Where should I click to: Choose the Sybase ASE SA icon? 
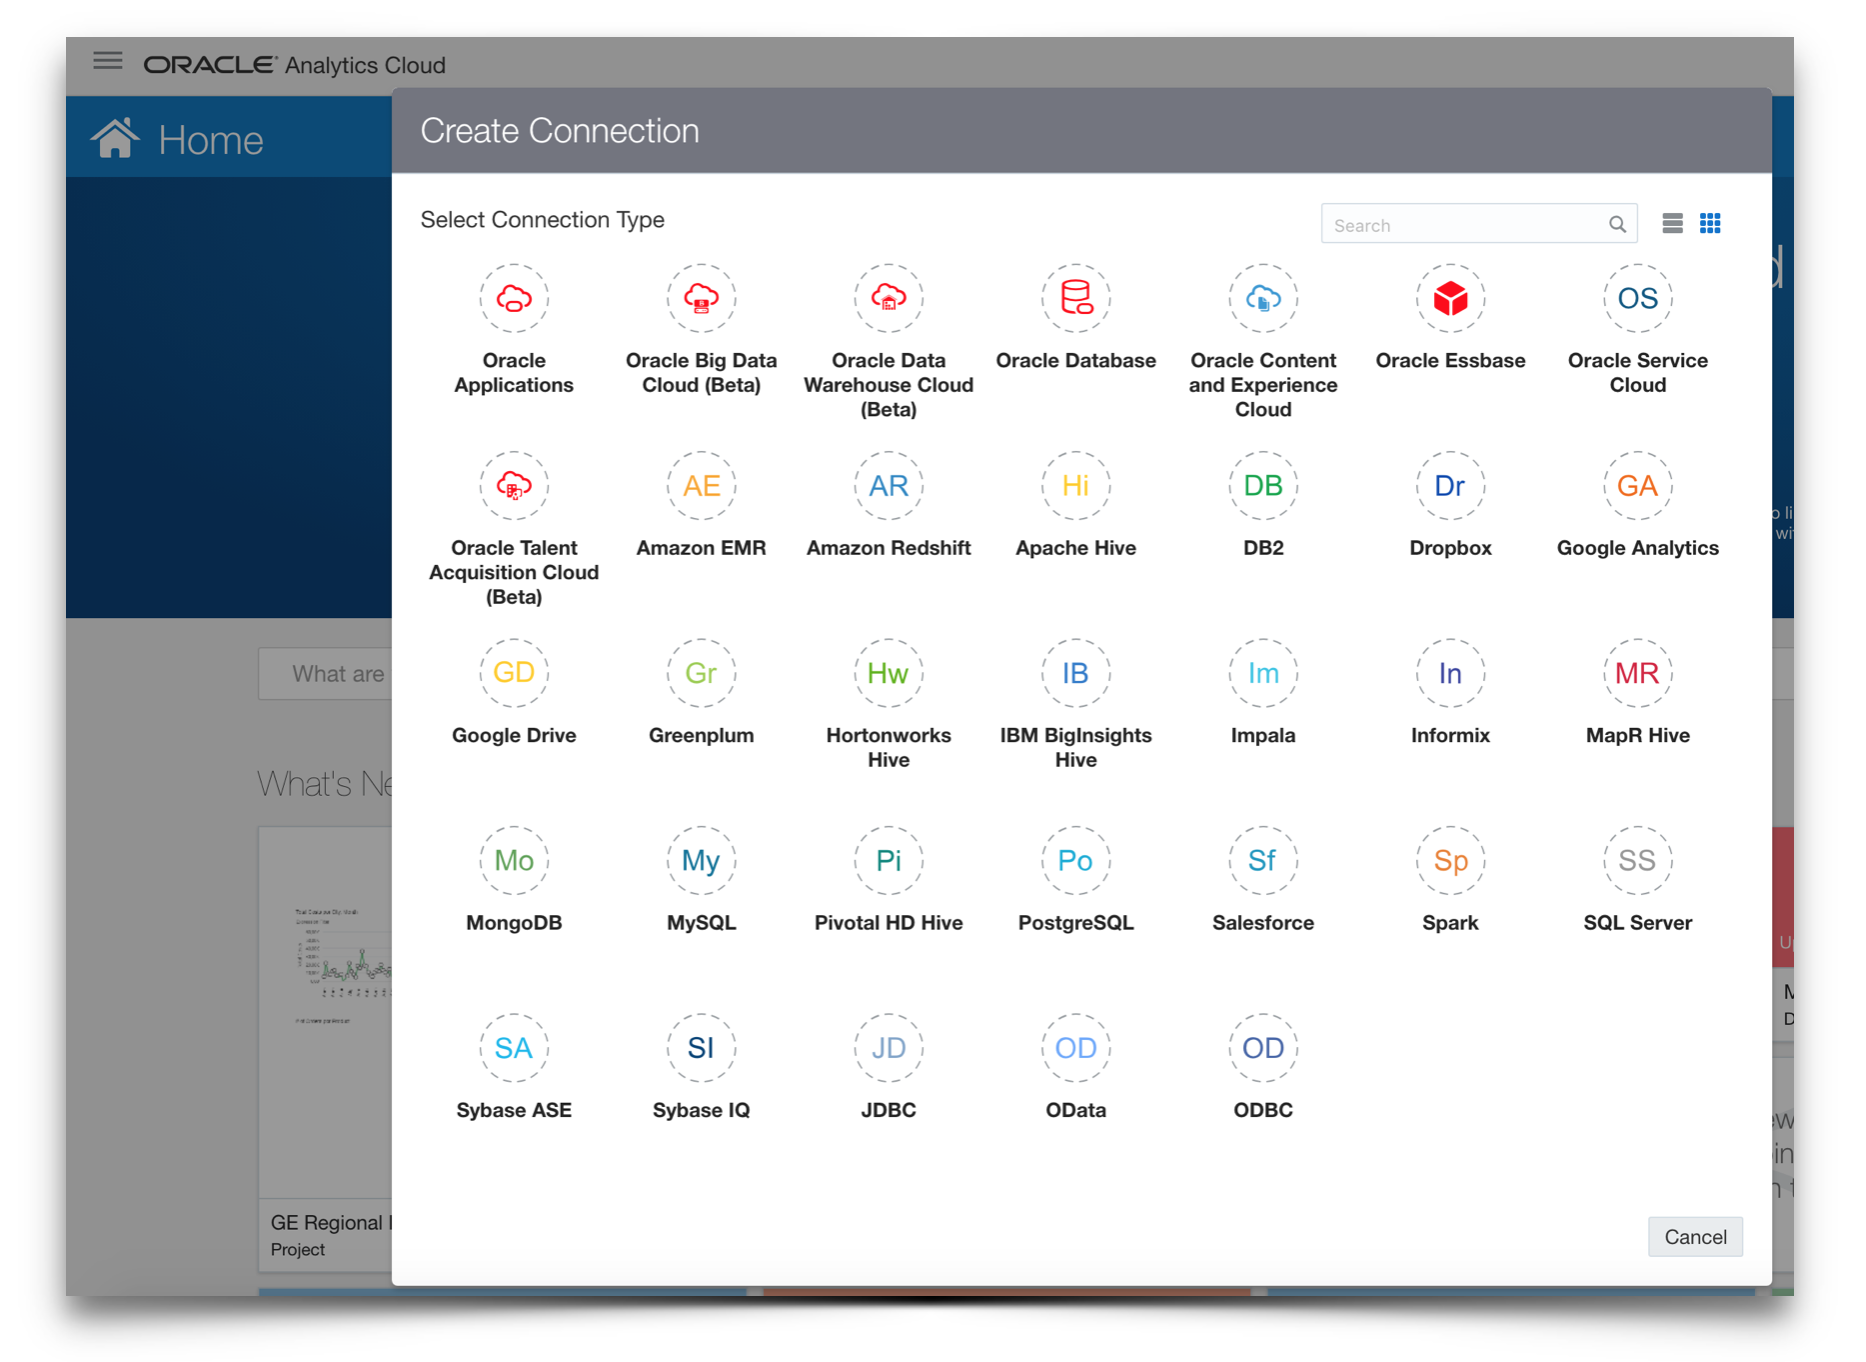[514, 1048]
